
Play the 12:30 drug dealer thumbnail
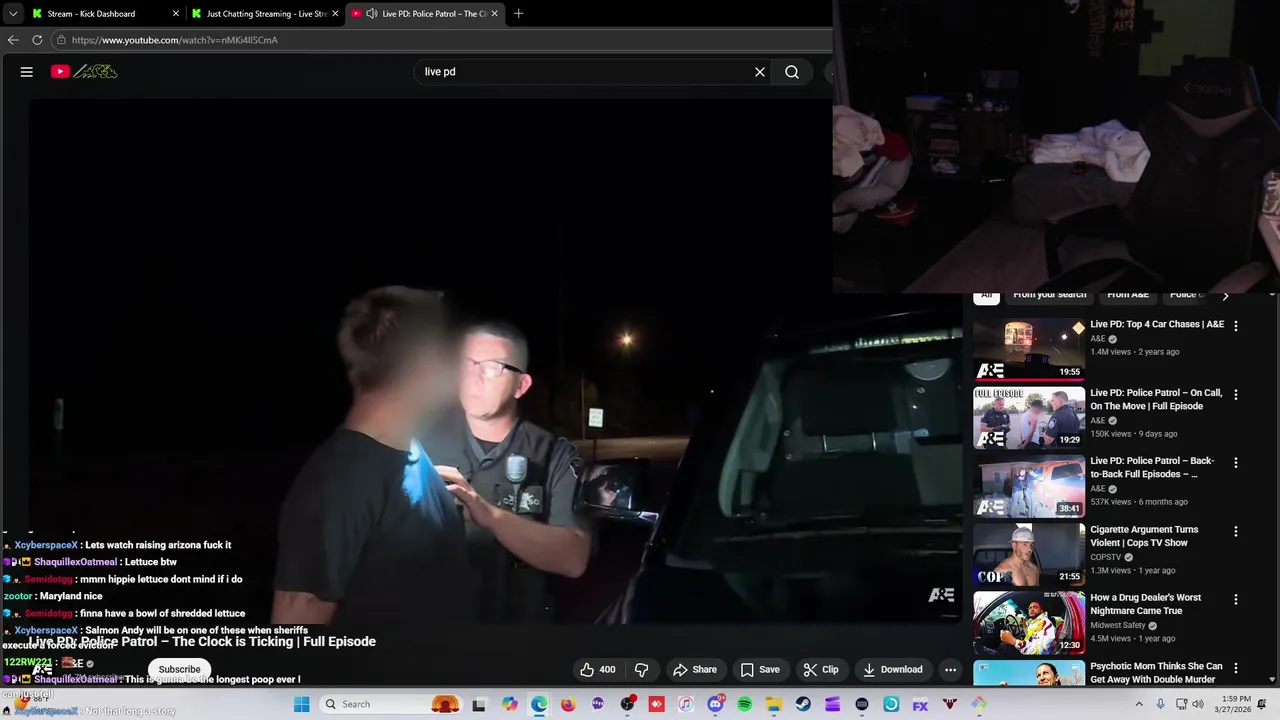coord(1029,623)
